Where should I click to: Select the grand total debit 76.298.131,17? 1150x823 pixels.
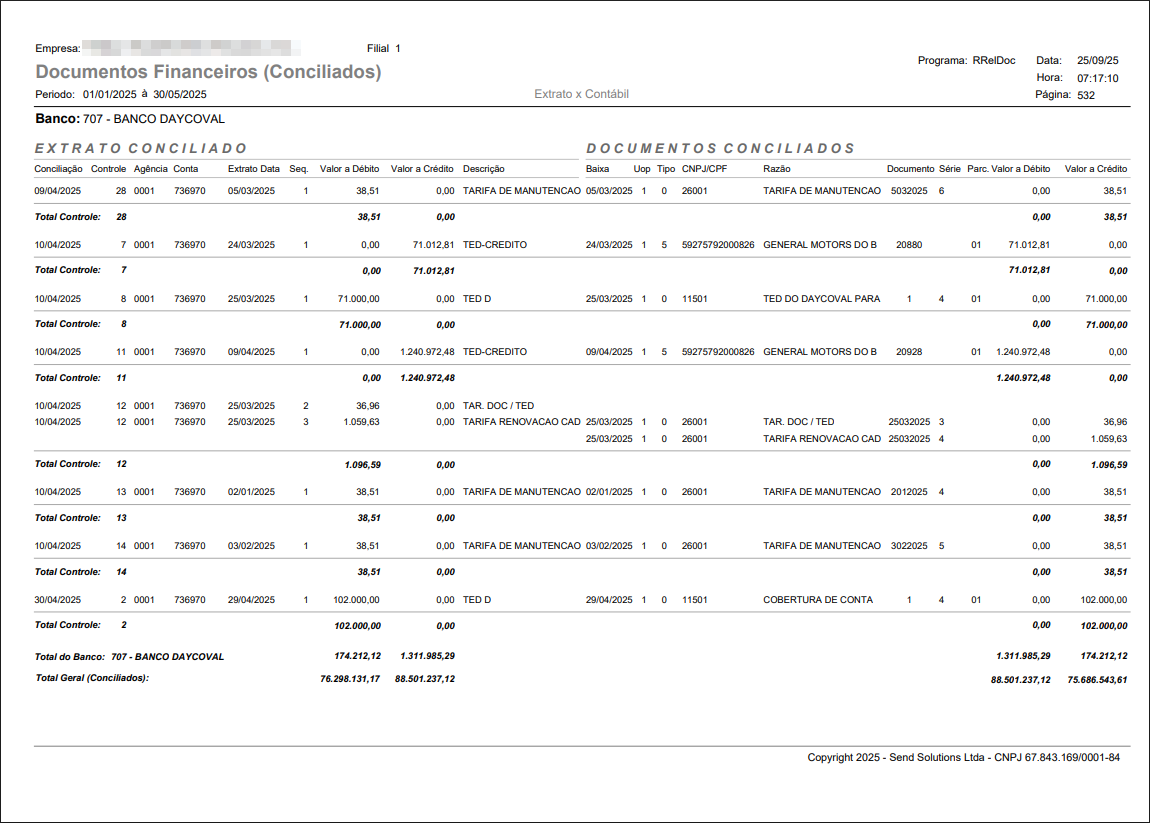(x=343, y=679)
